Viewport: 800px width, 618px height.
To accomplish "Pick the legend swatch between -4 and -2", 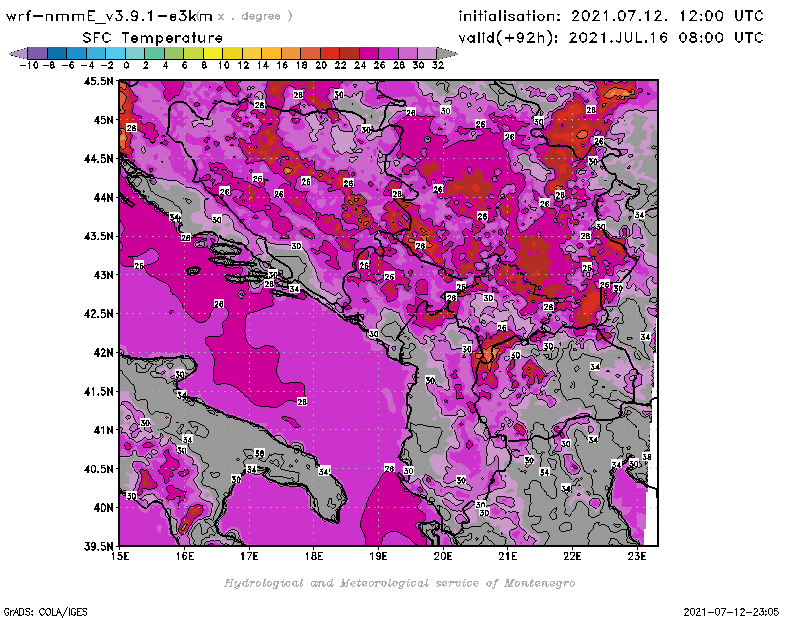I will (96, 54).
